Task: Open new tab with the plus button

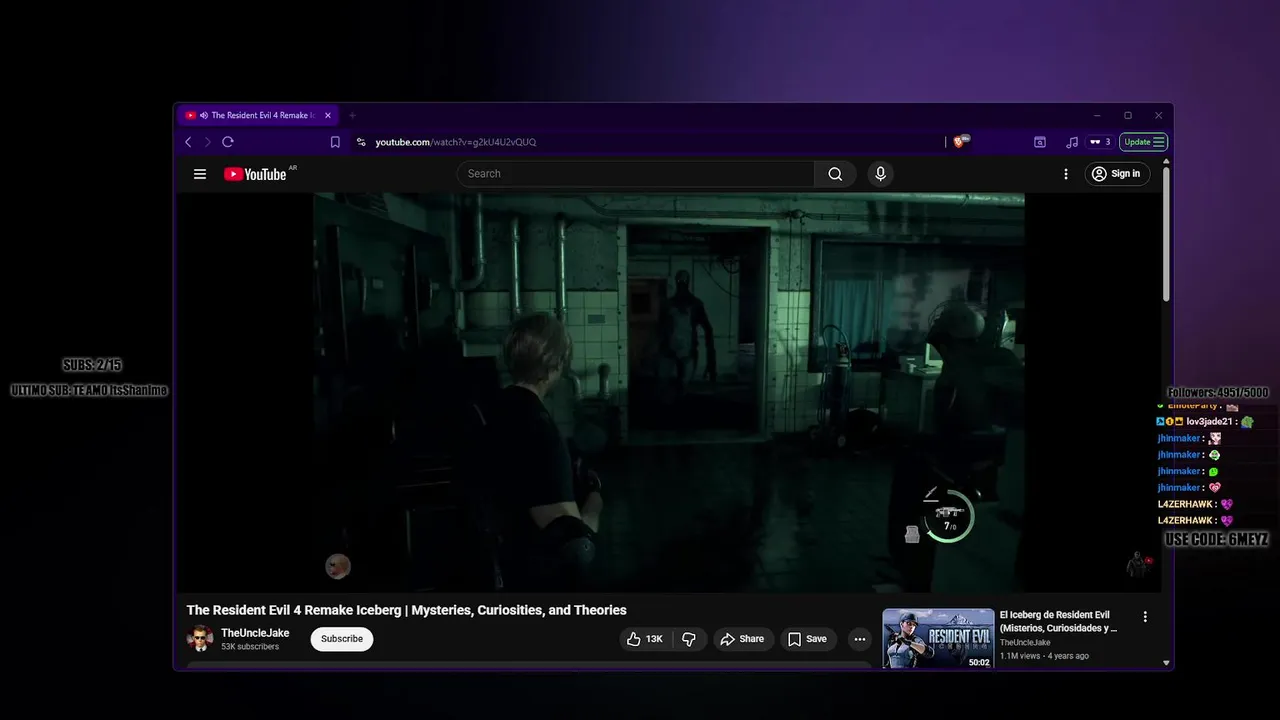Action: (352, 115)
